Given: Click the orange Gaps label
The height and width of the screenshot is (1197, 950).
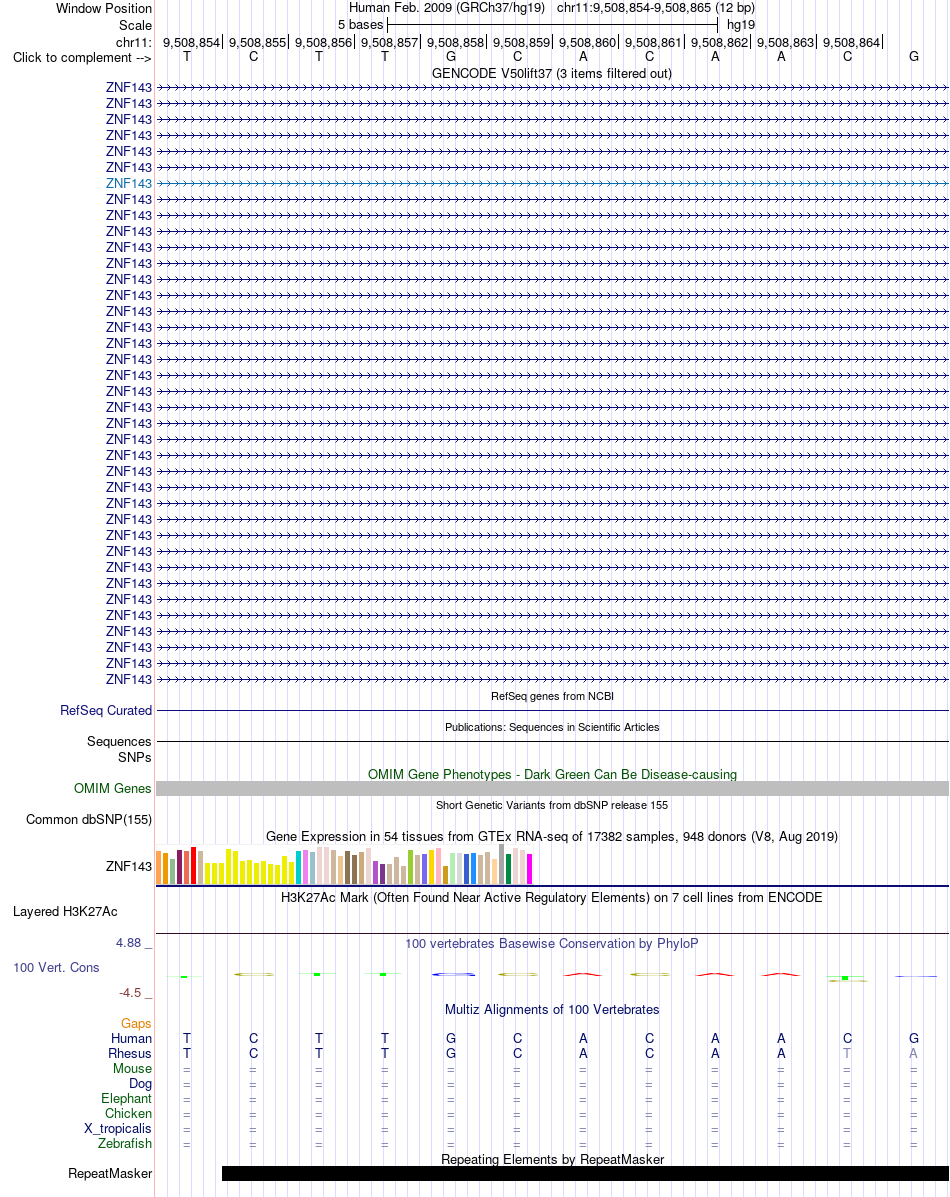Looking at the screenshot, I should (136, 1023).
